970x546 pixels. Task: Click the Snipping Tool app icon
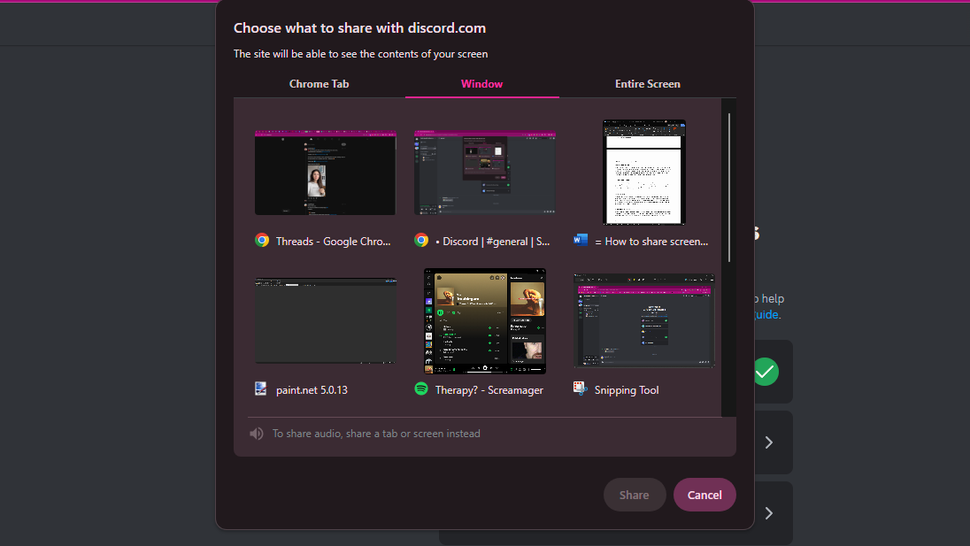(580, 388)
